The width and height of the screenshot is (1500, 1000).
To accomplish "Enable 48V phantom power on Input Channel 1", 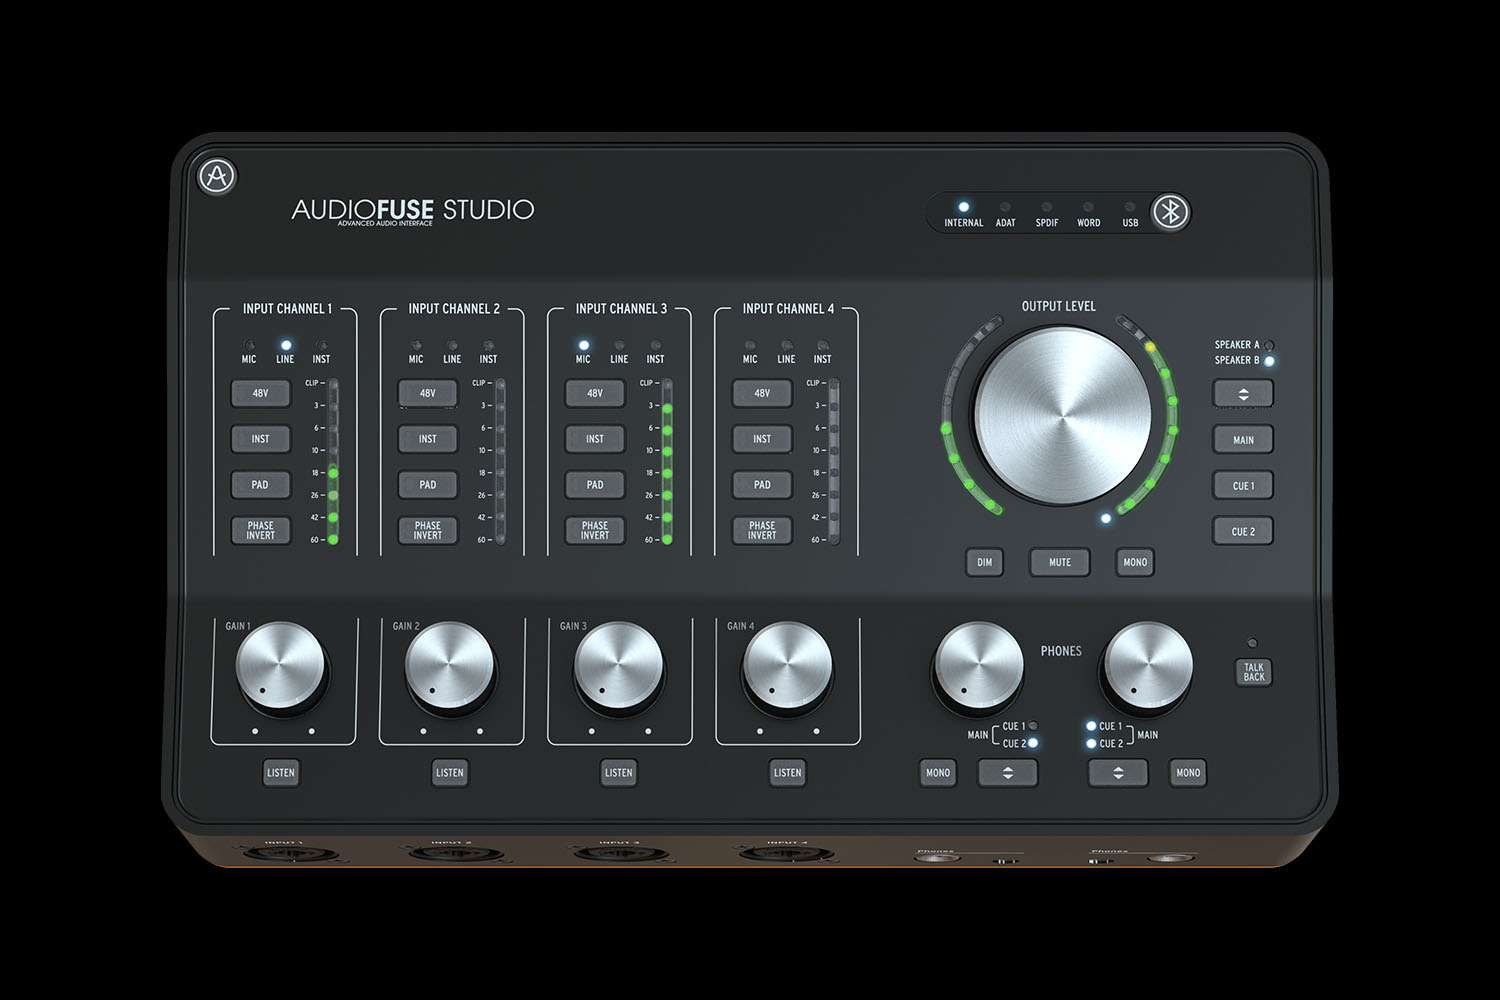I will (x=260, y=392).
